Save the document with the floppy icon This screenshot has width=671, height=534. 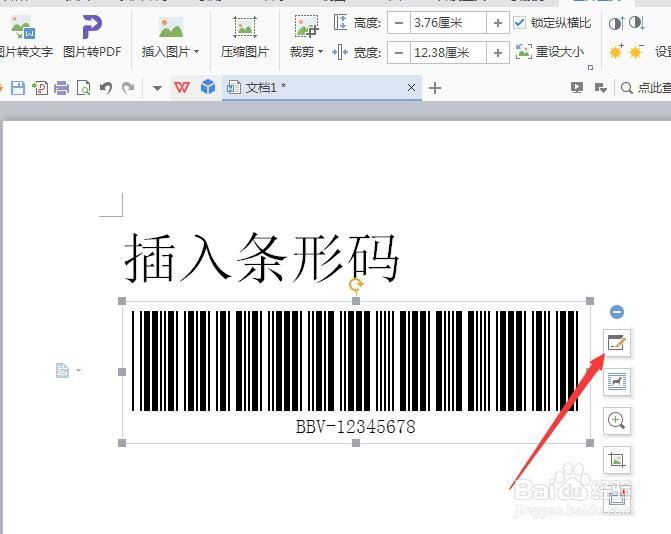click(18, 88)
